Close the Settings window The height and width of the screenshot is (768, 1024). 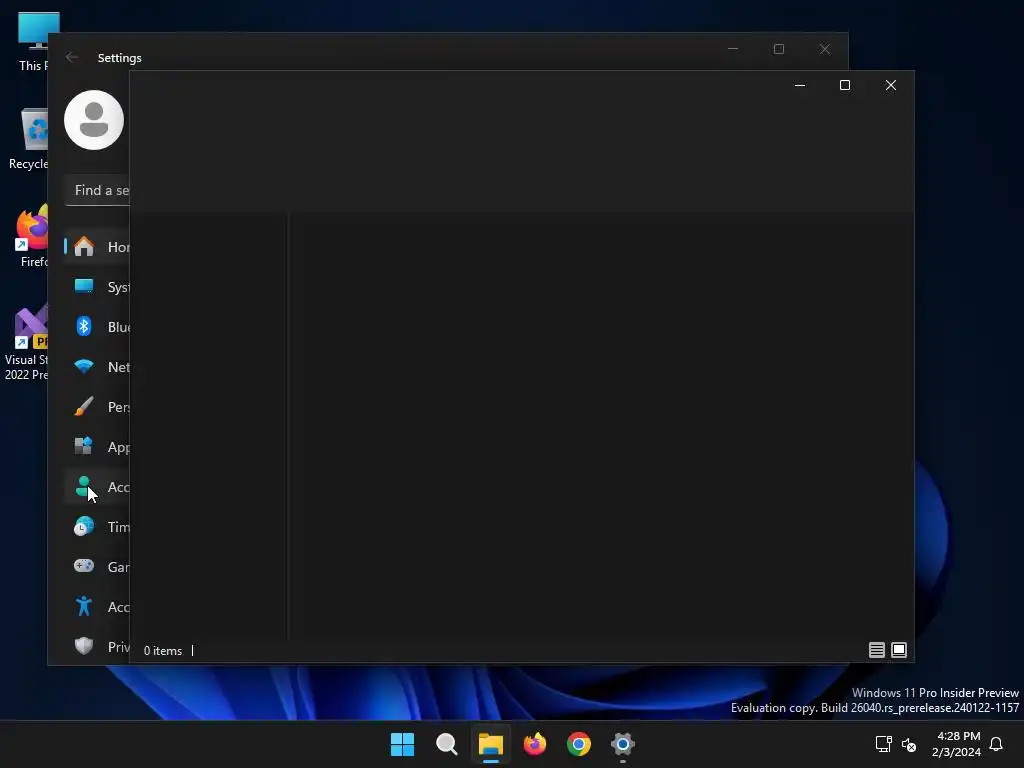point(825,49)
